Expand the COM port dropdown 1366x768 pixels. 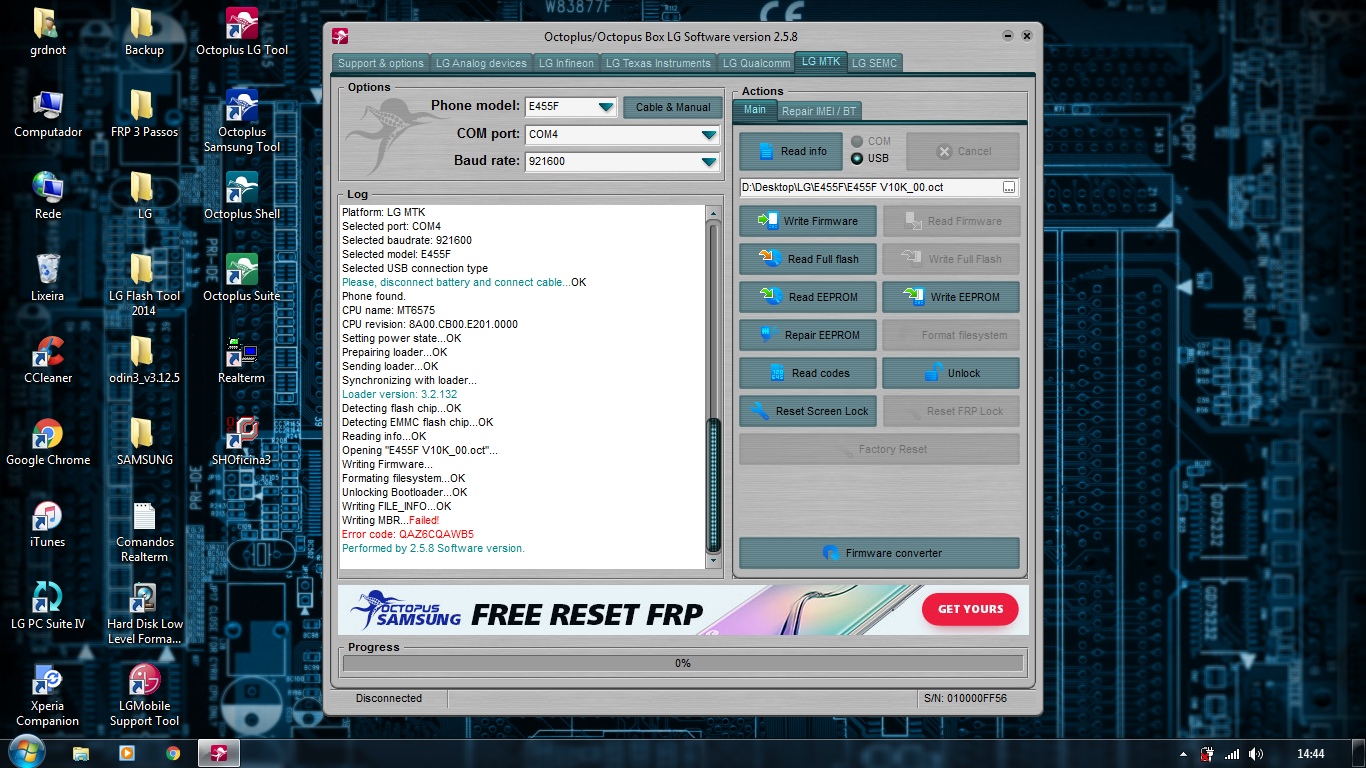(x=709, y=134)
